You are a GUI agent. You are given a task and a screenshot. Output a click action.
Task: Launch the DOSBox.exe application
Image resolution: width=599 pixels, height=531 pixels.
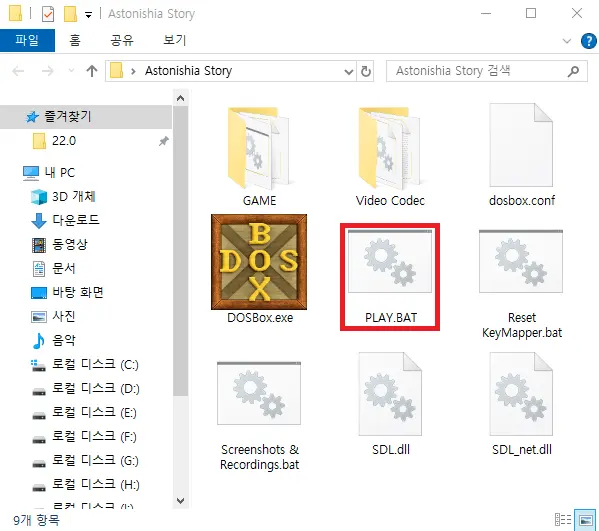pos(259,269)
